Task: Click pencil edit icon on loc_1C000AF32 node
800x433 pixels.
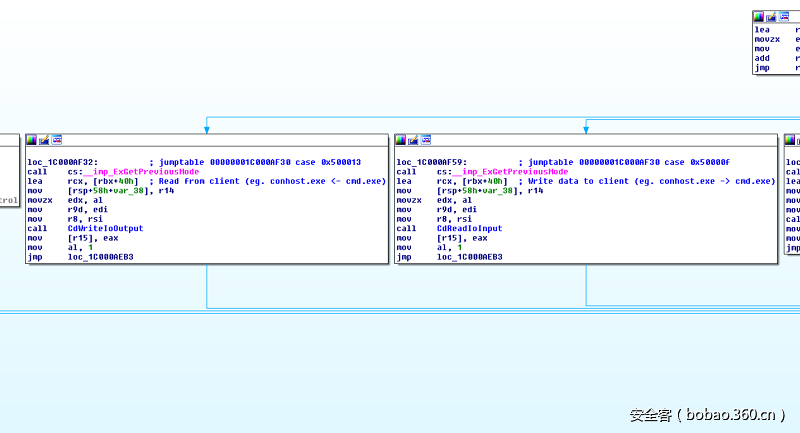Action: point(44,139)
